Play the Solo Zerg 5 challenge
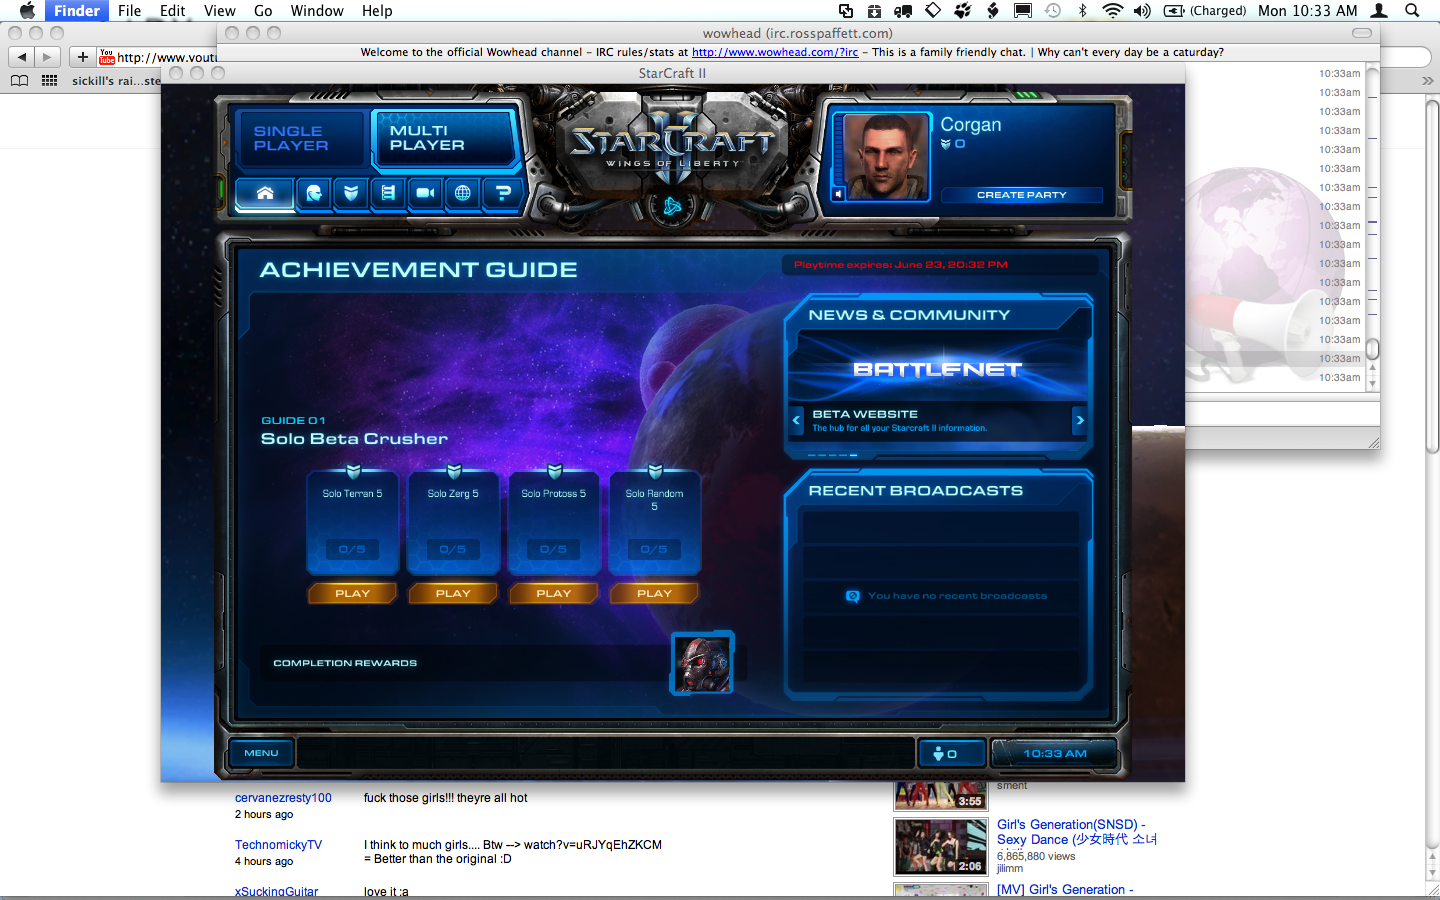 tap(453, 593)
